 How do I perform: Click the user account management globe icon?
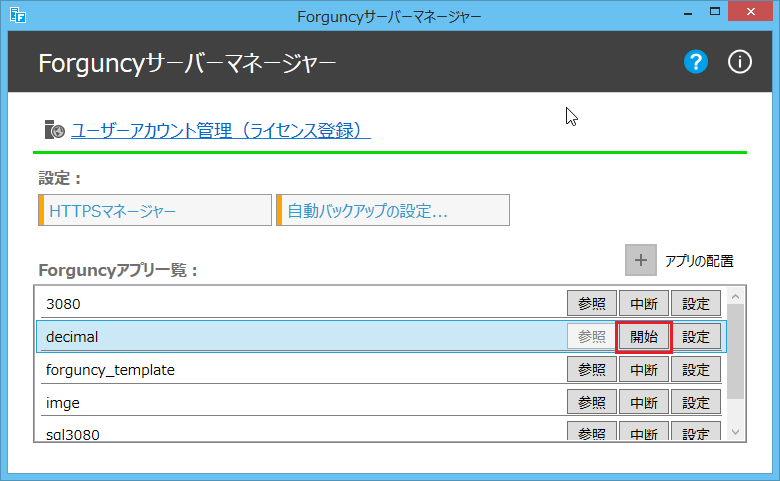[x=54, y=130]
